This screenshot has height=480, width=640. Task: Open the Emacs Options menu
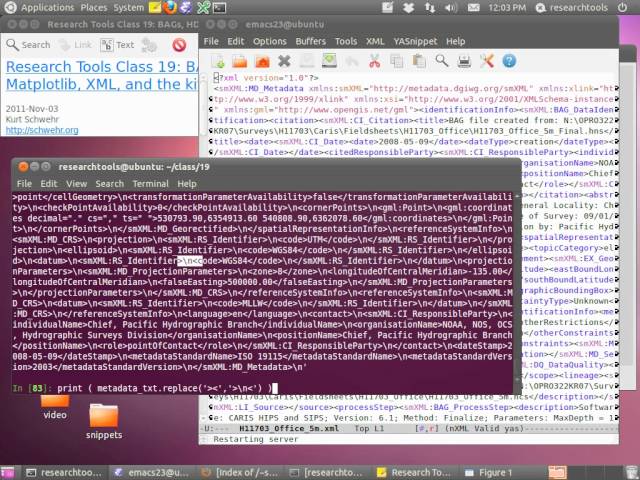(270, 41)
